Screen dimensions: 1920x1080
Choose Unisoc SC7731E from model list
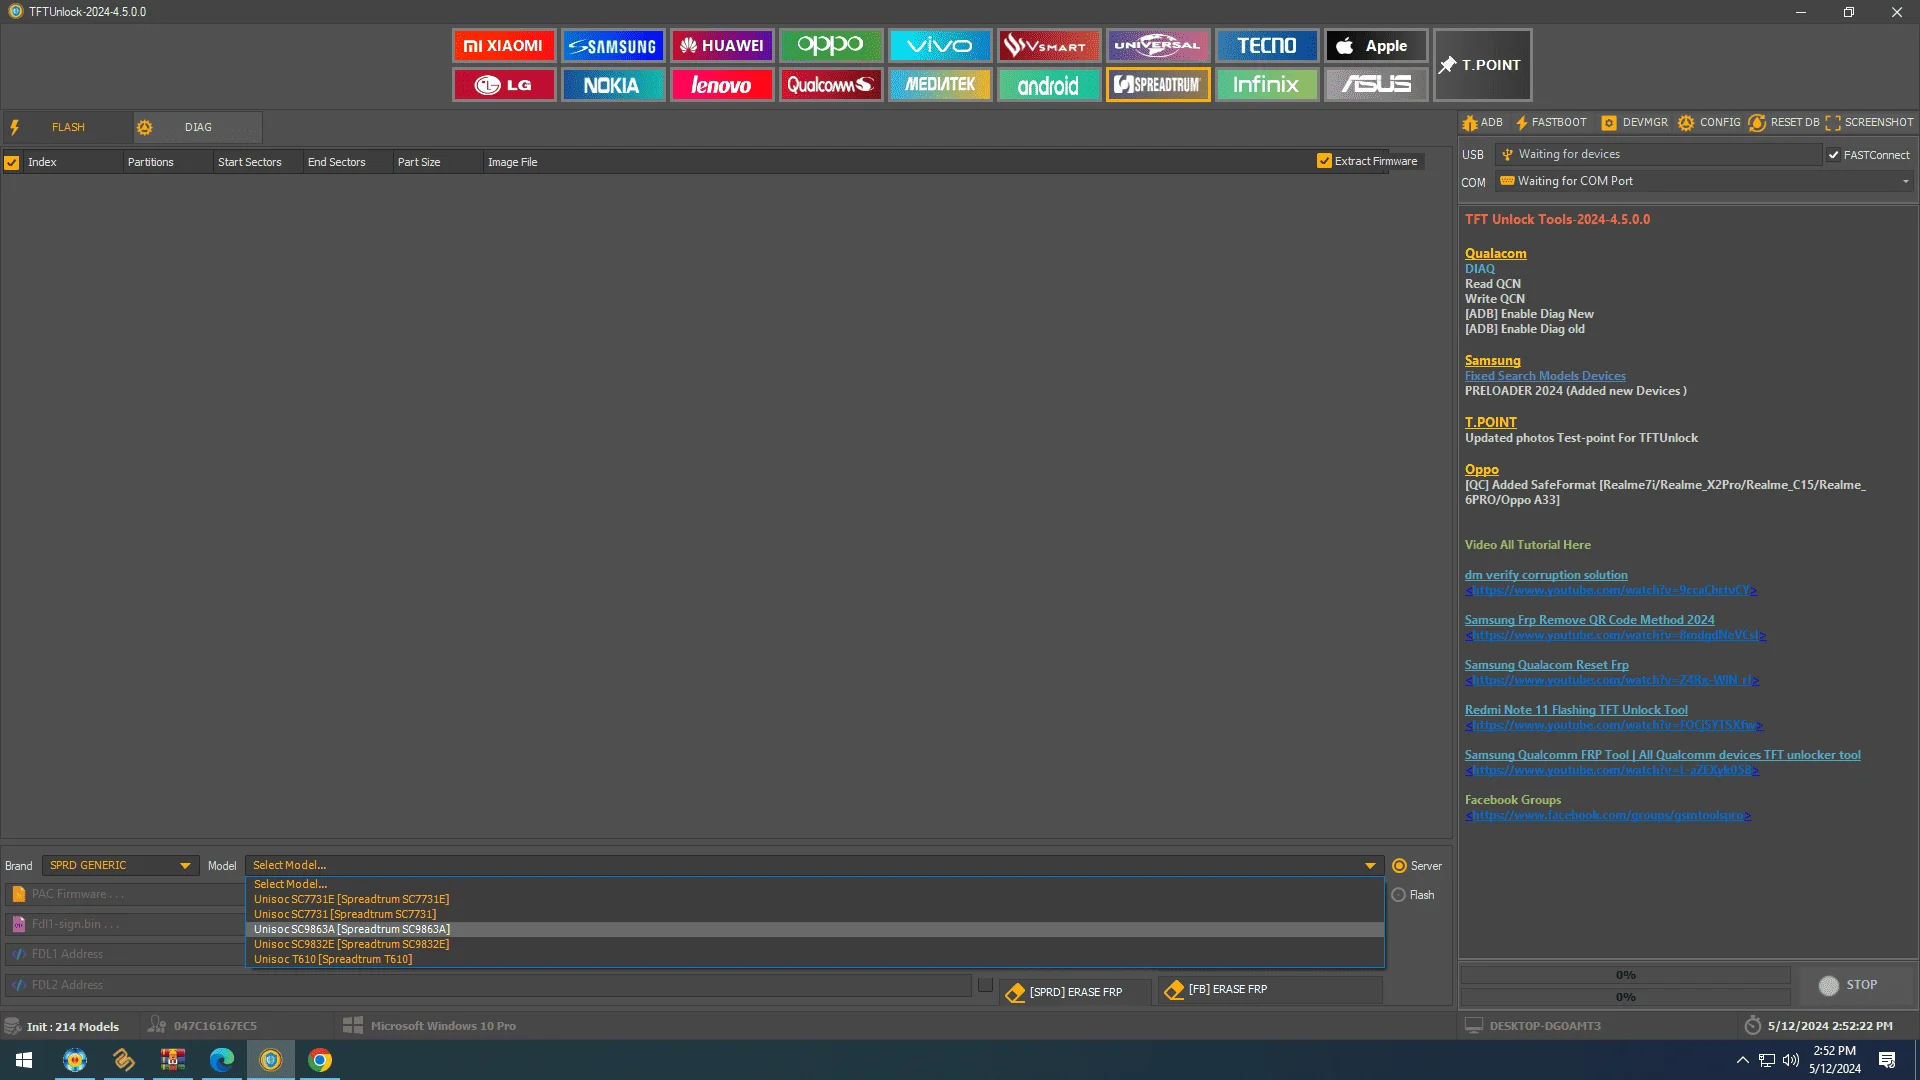coord(815,899)
